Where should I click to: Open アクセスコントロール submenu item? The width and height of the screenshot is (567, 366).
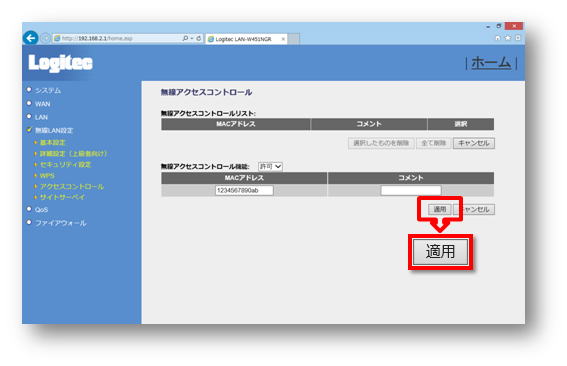point(72,187)
